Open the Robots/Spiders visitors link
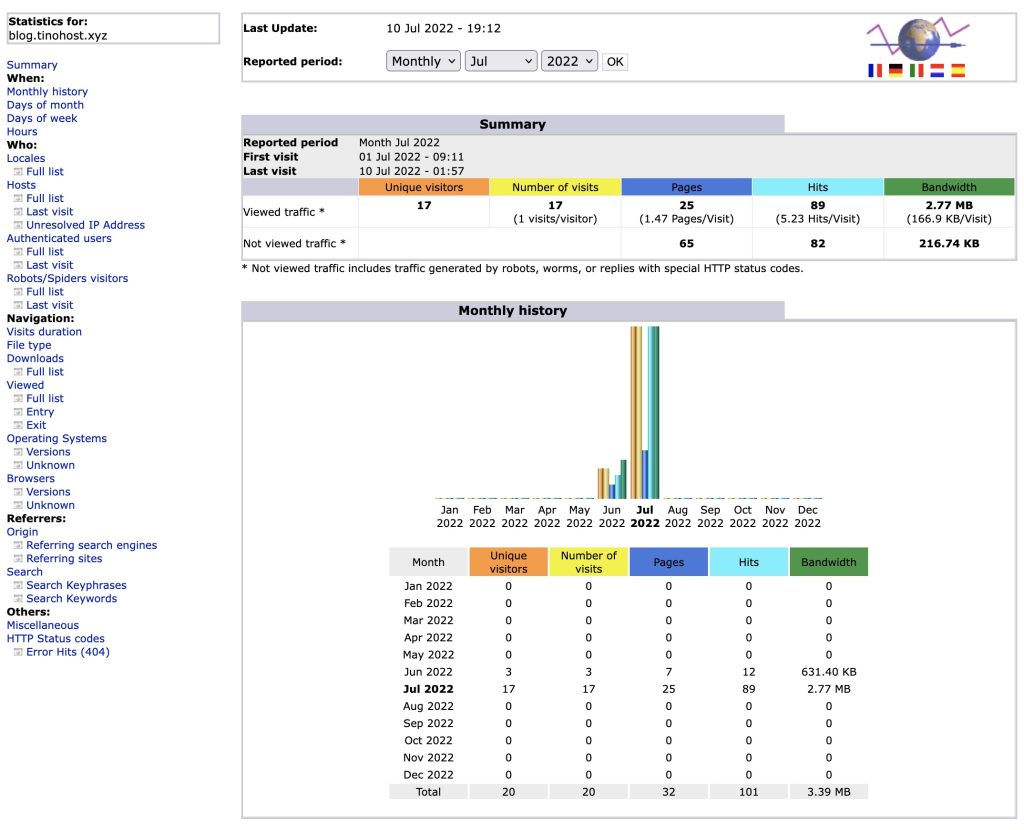Viewport: 1024px width, 830px height. pyautogui.click(x=67, y=278)
